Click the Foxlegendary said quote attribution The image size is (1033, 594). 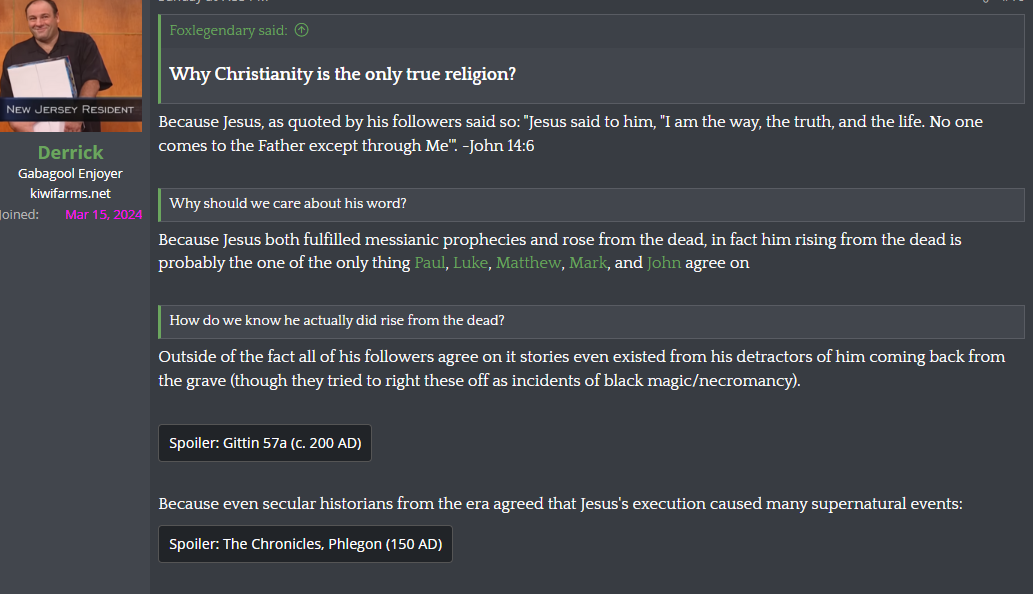229,30
